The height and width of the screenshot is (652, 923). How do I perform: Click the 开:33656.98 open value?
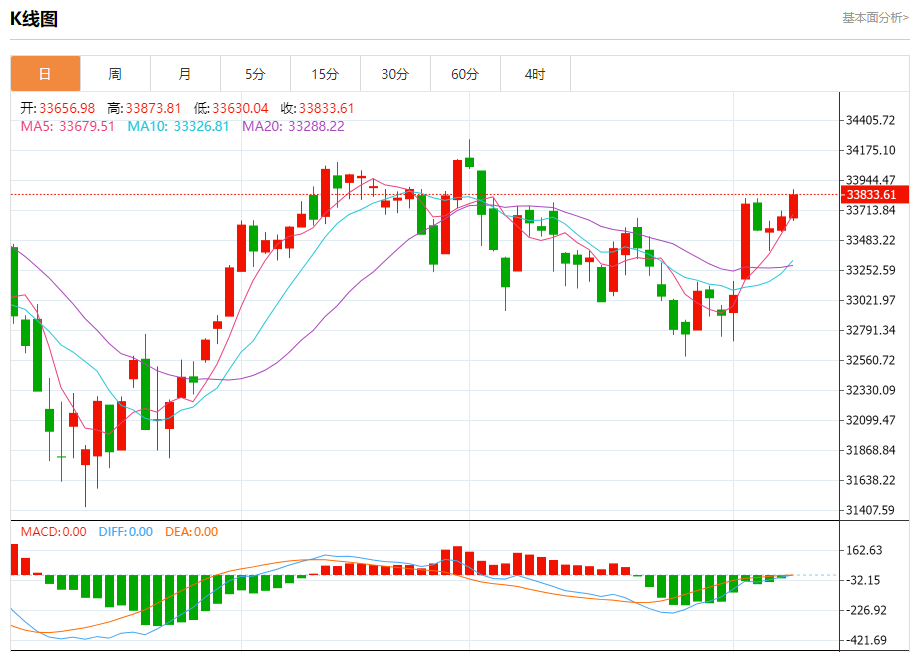click(58, 108)
